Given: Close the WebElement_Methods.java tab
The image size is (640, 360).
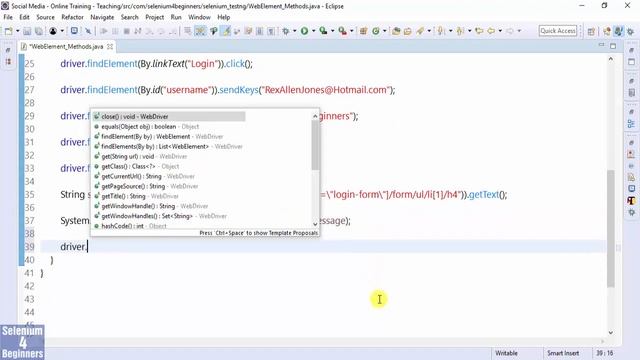Looking at the screenshot, I should [110, 47].
